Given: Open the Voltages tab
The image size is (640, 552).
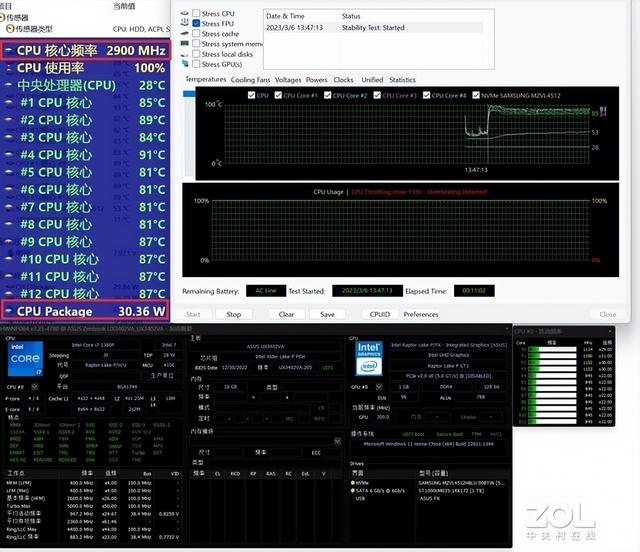Looking at the screenshot, I should click(288, 80).
